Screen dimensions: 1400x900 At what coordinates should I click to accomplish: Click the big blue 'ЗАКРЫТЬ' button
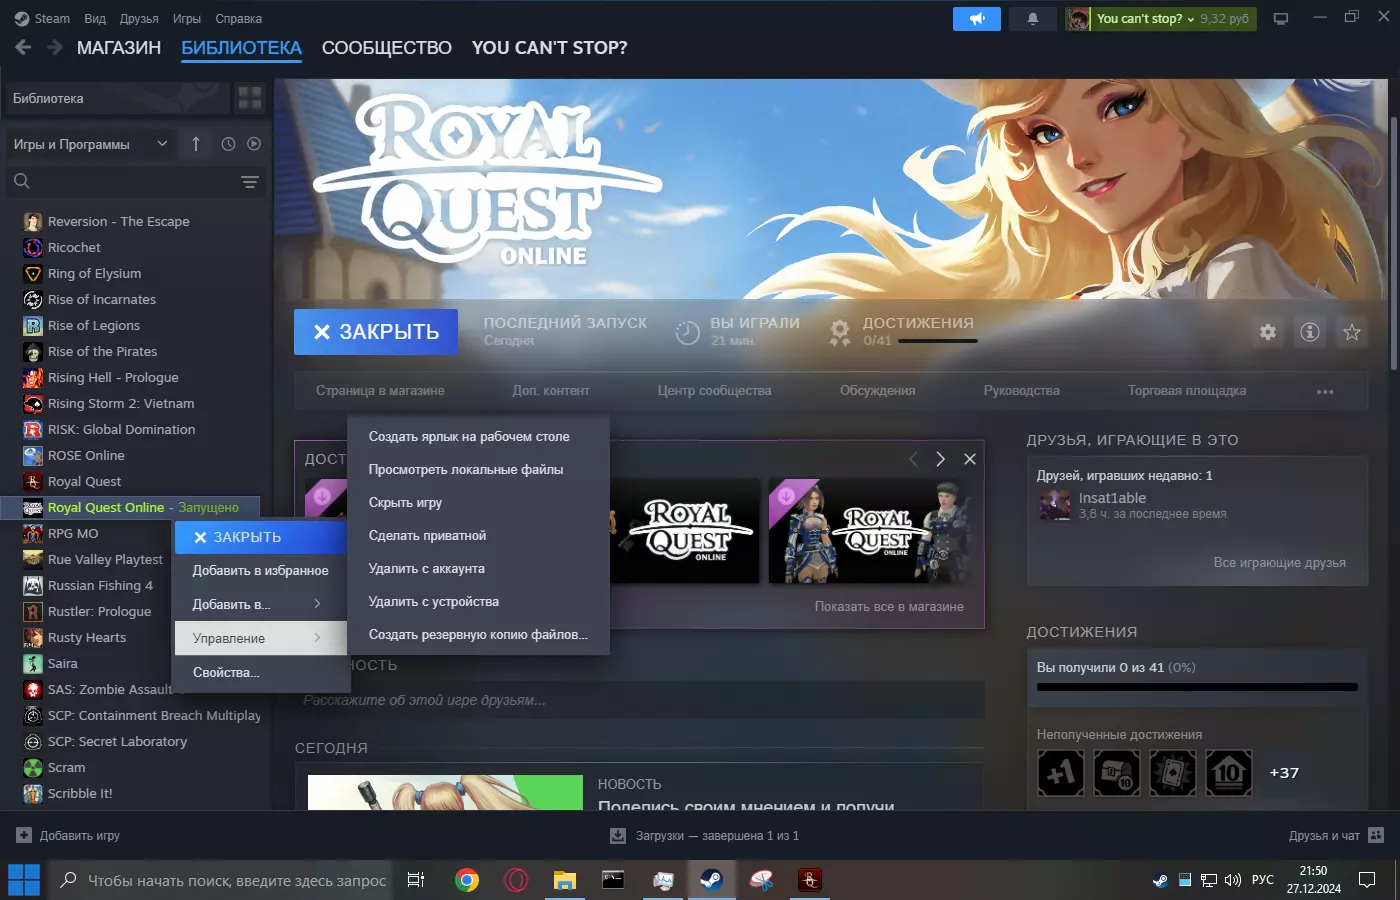pos(376,332)
